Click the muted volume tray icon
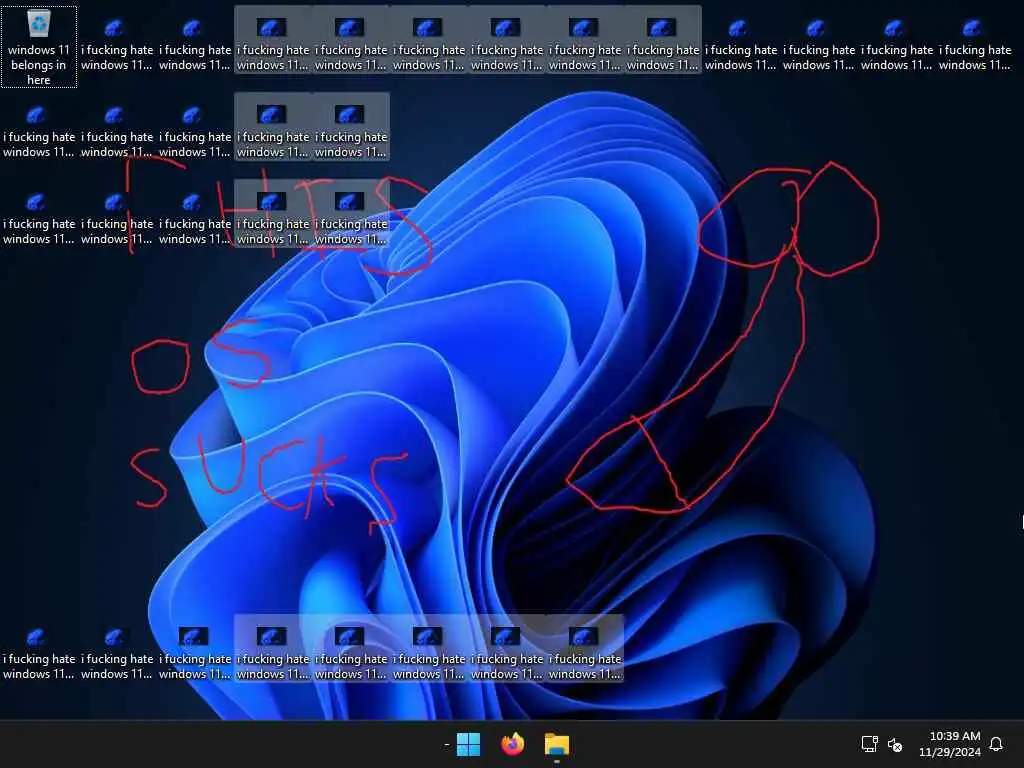Screen dimensions: 1024x768 (x=895, y=744)
